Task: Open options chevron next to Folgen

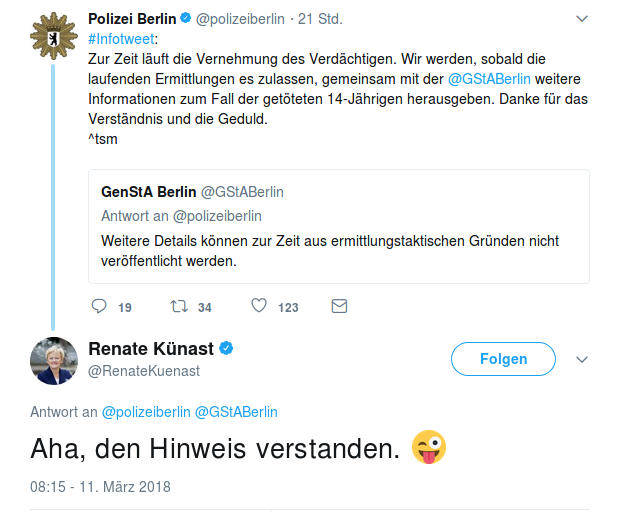Action: coord(583,359)
